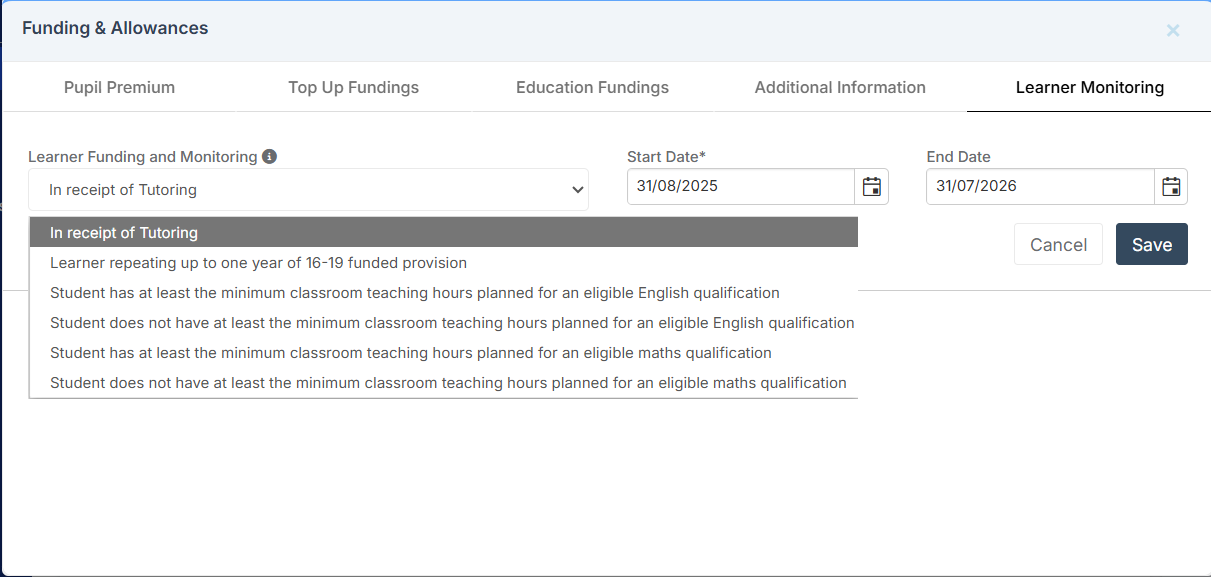Click into the Start Date field
The image size is (1211, 577).
point(741,187)
